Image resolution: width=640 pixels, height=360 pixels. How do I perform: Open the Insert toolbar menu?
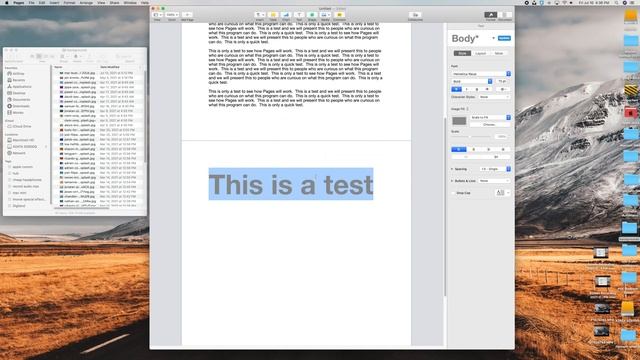pos(260,15)
